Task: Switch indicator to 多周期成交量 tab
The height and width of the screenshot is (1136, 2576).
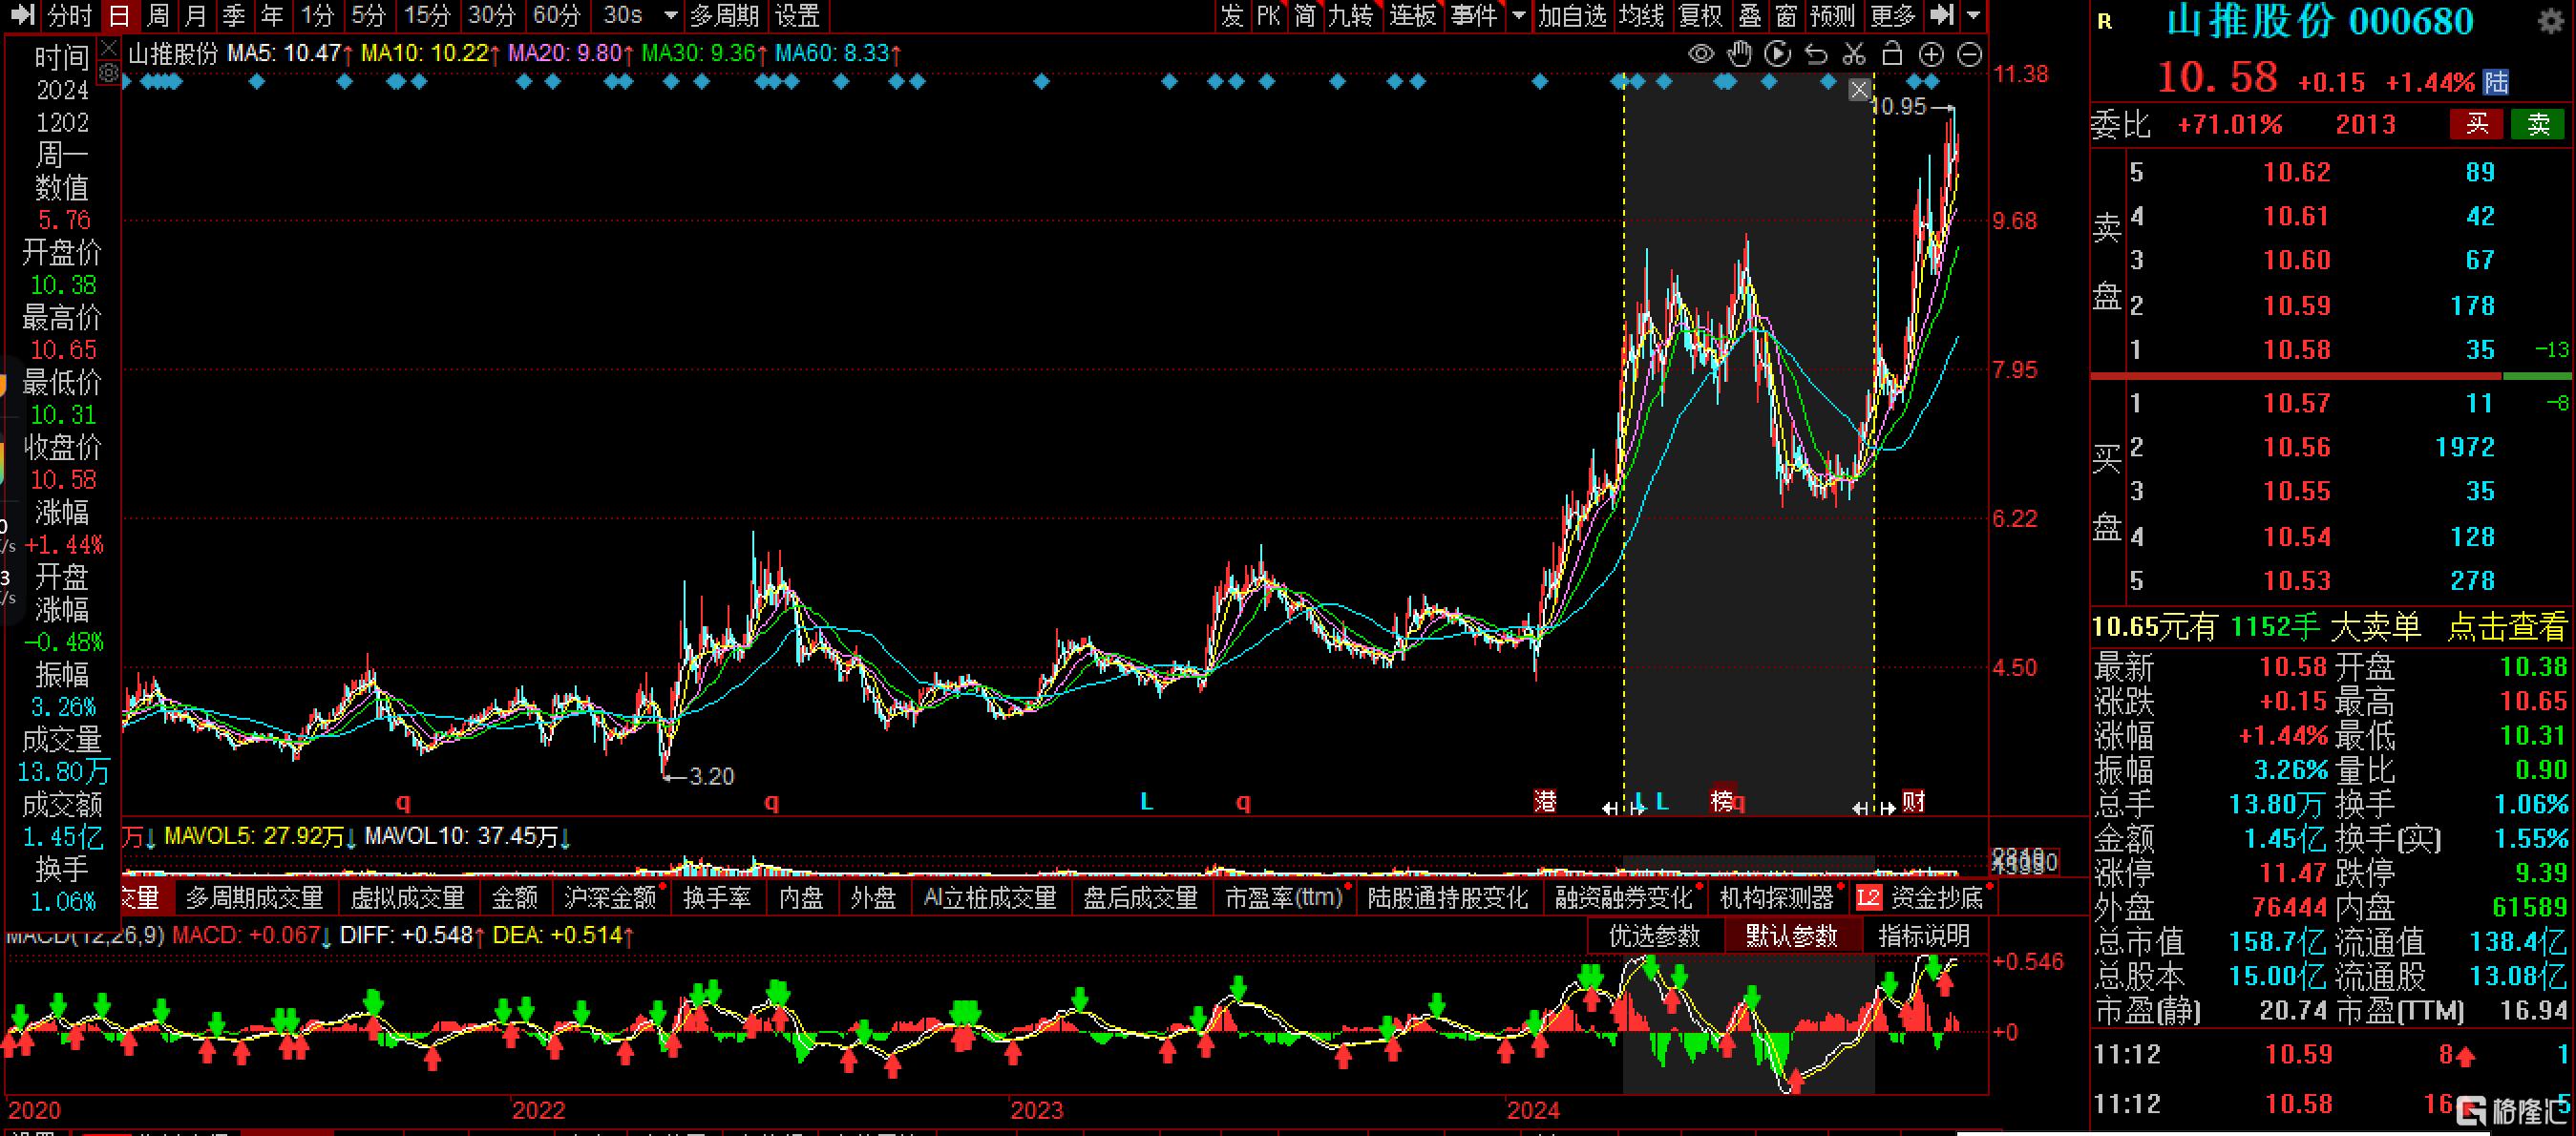Action: (254, 898)
